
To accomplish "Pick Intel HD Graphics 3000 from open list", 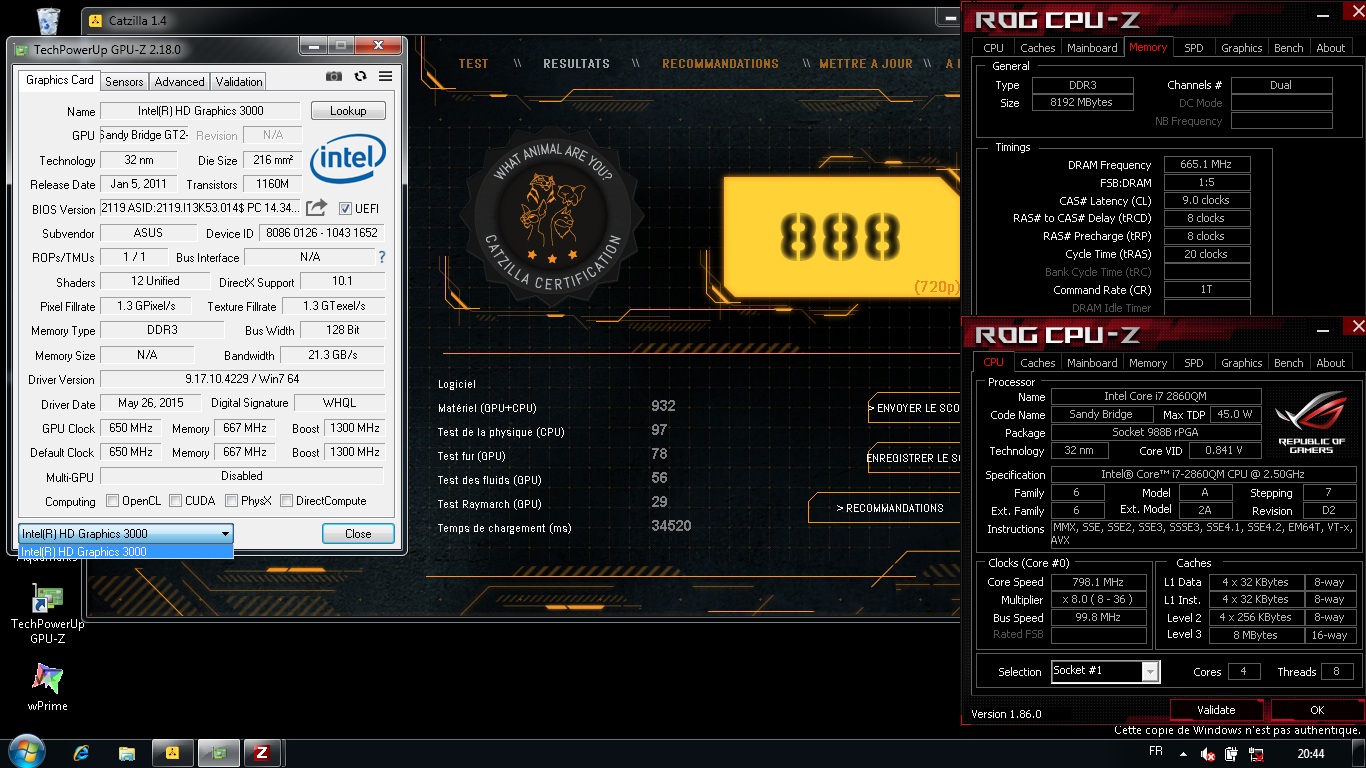I will pos(126,552).
